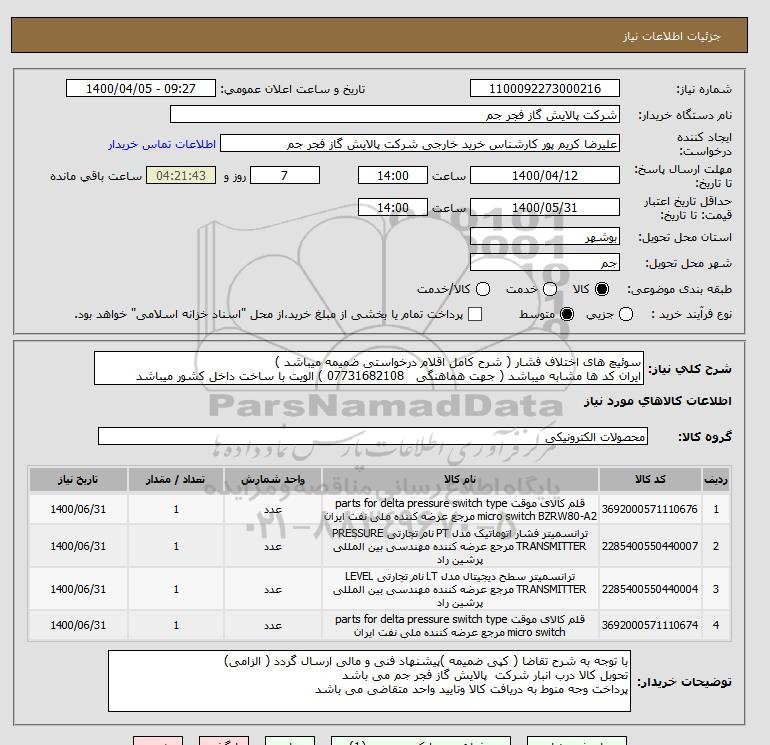Click the need date in row 3
770x745 pixels.
(78, 589)
